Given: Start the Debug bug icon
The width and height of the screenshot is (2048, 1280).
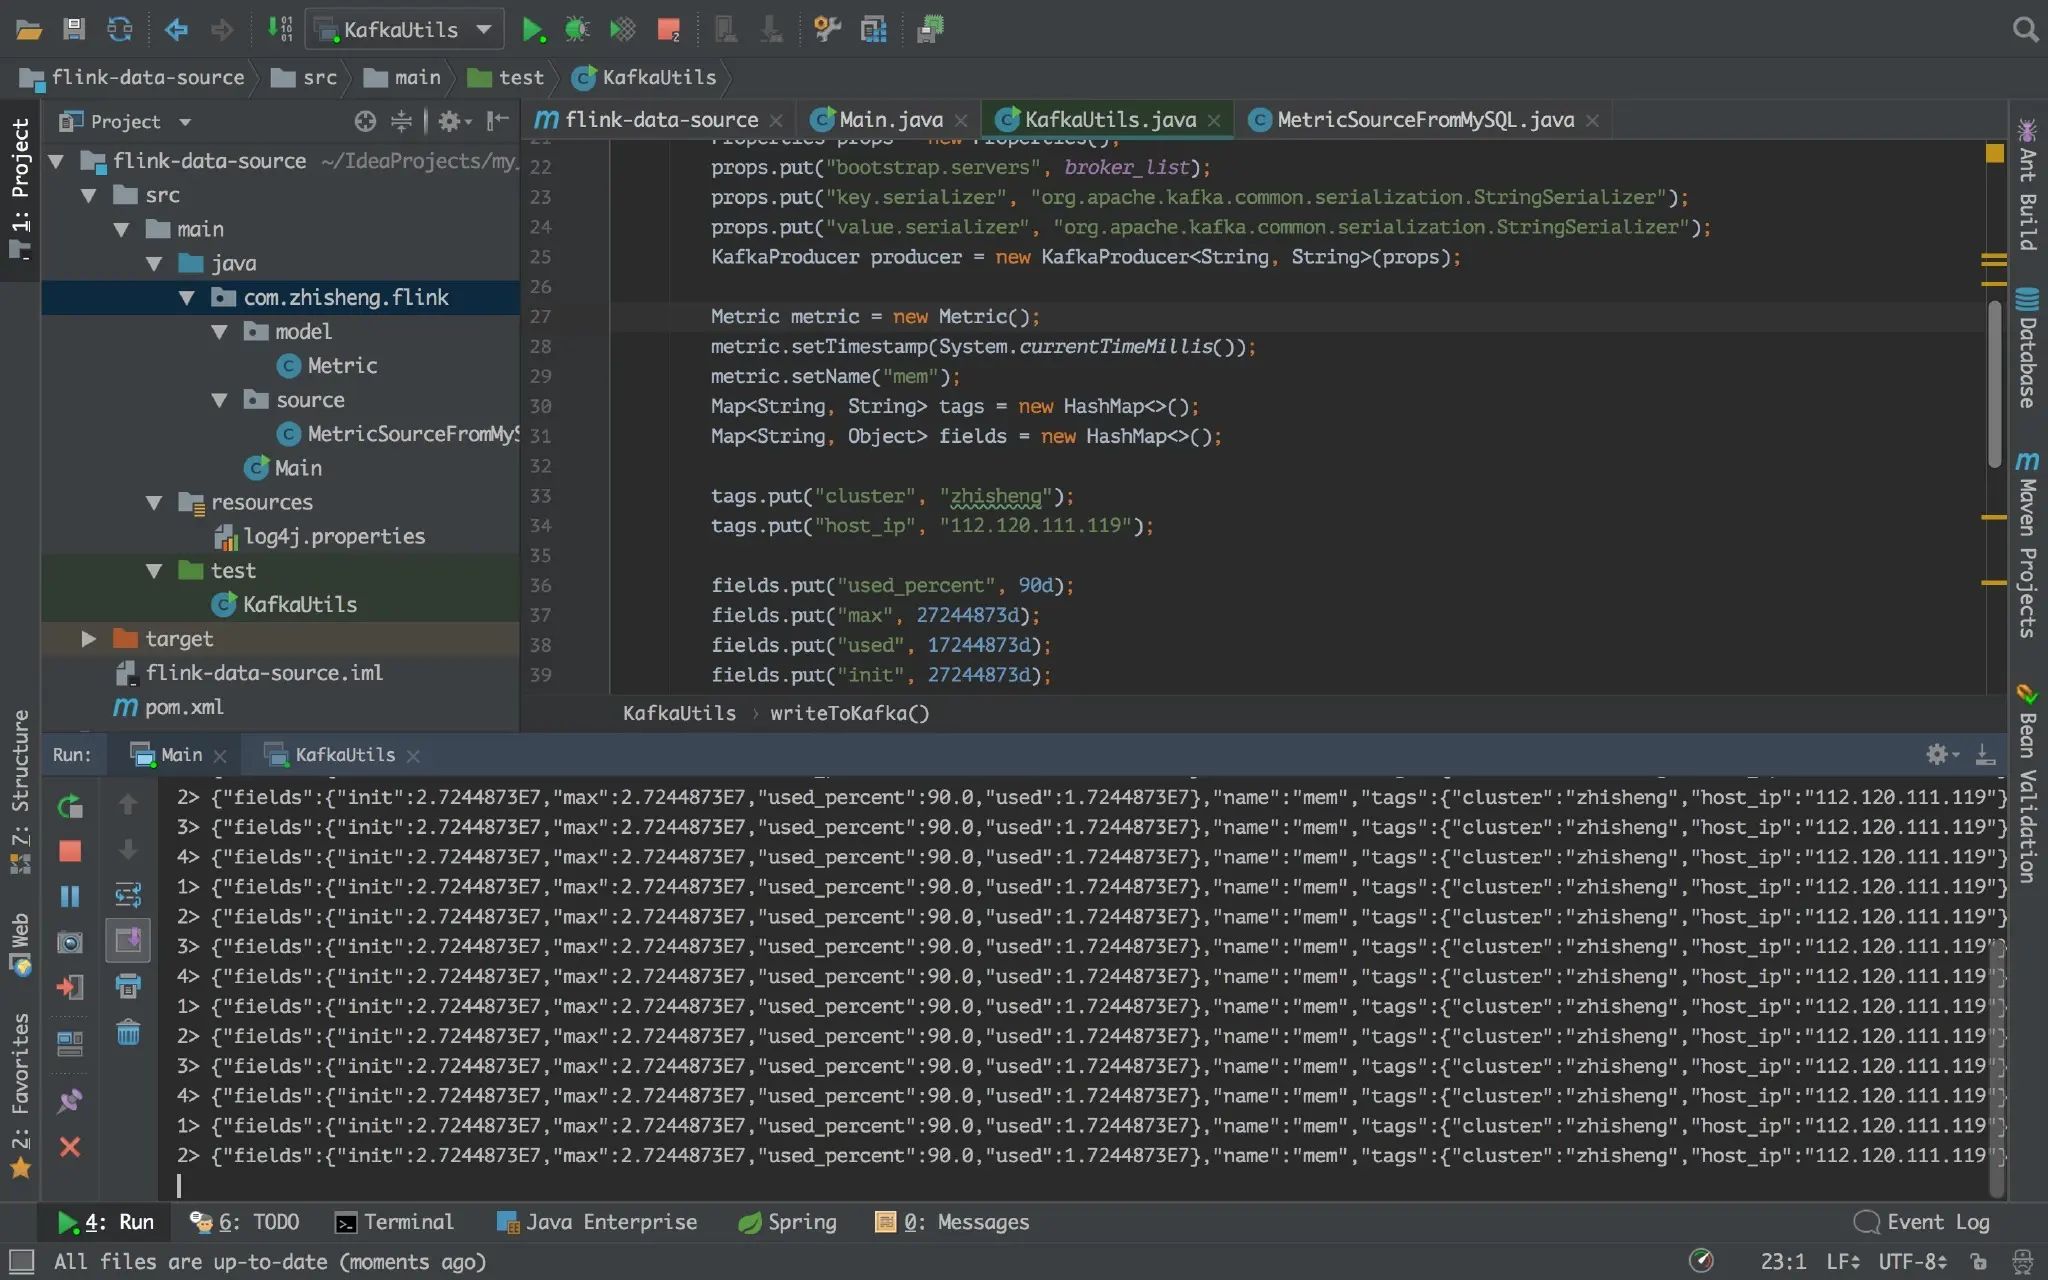Looking at the screenshot, I should 577,30.
